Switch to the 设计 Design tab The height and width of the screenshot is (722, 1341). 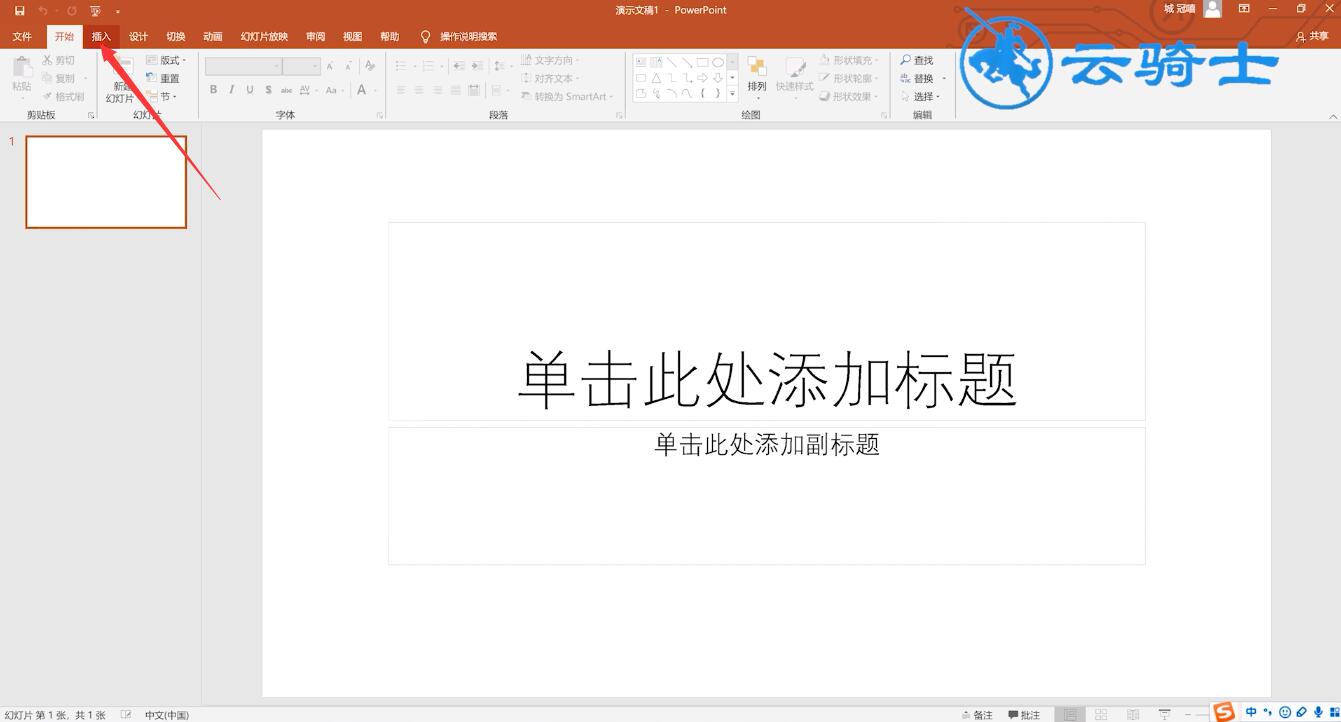[x=138, y=36]
